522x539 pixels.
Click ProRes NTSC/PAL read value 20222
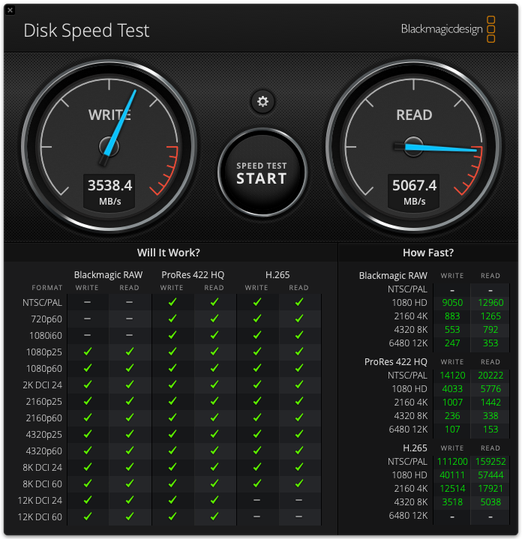(491, 375)
